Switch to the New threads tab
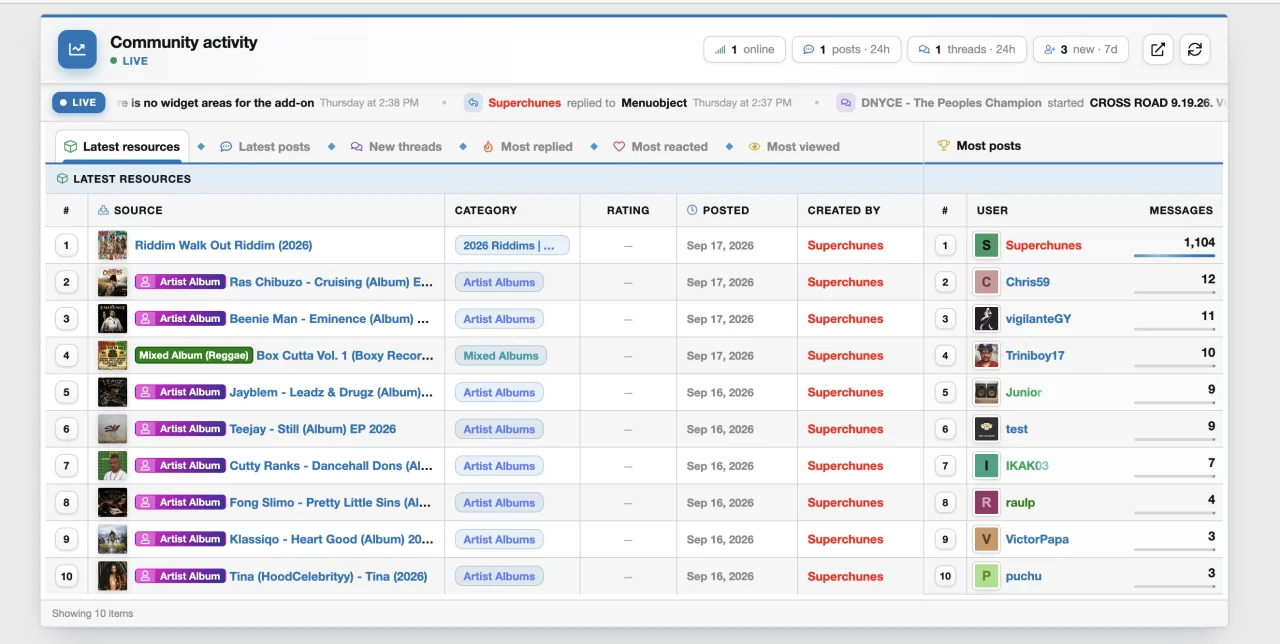This screenshot has width=1280, height=644. (396, 146)
